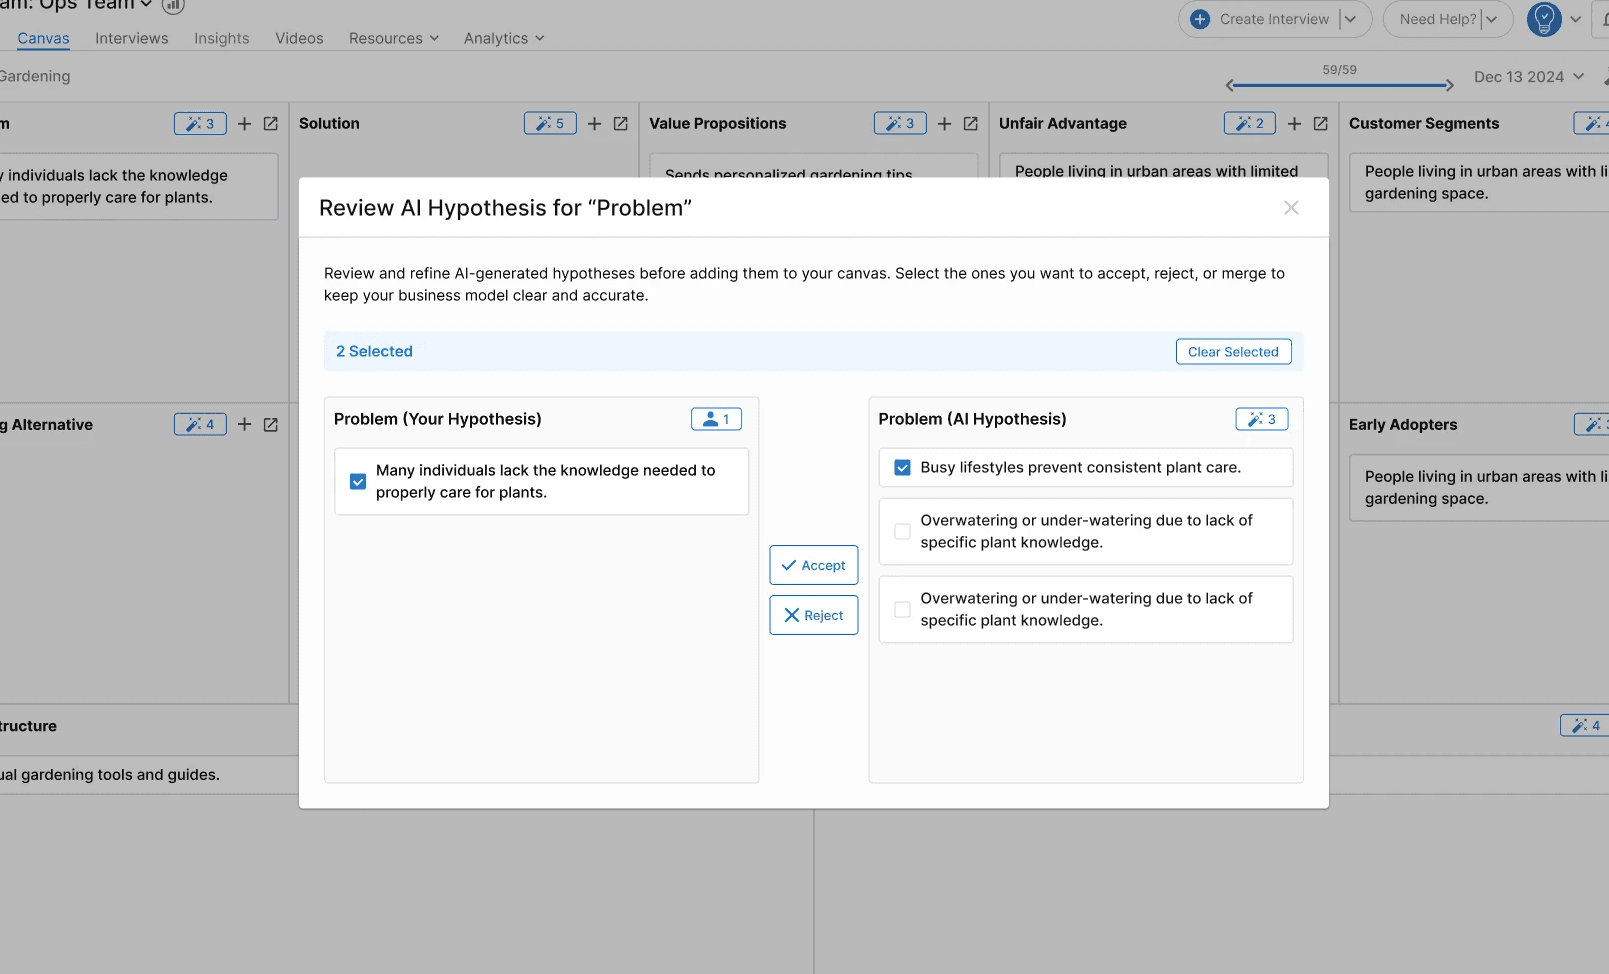The height and width of the screenshot is (974, 1609).
Task: Click the AI Hypothesis magic wand badge
Action: coord(1261,419)
